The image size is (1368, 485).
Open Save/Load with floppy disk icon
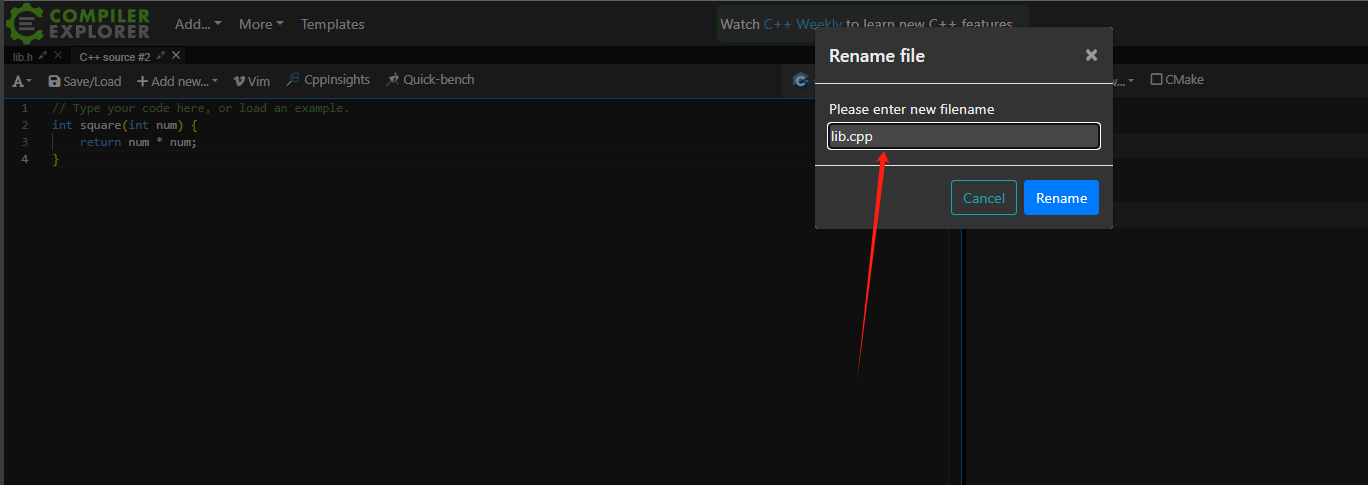click(84, 81)
